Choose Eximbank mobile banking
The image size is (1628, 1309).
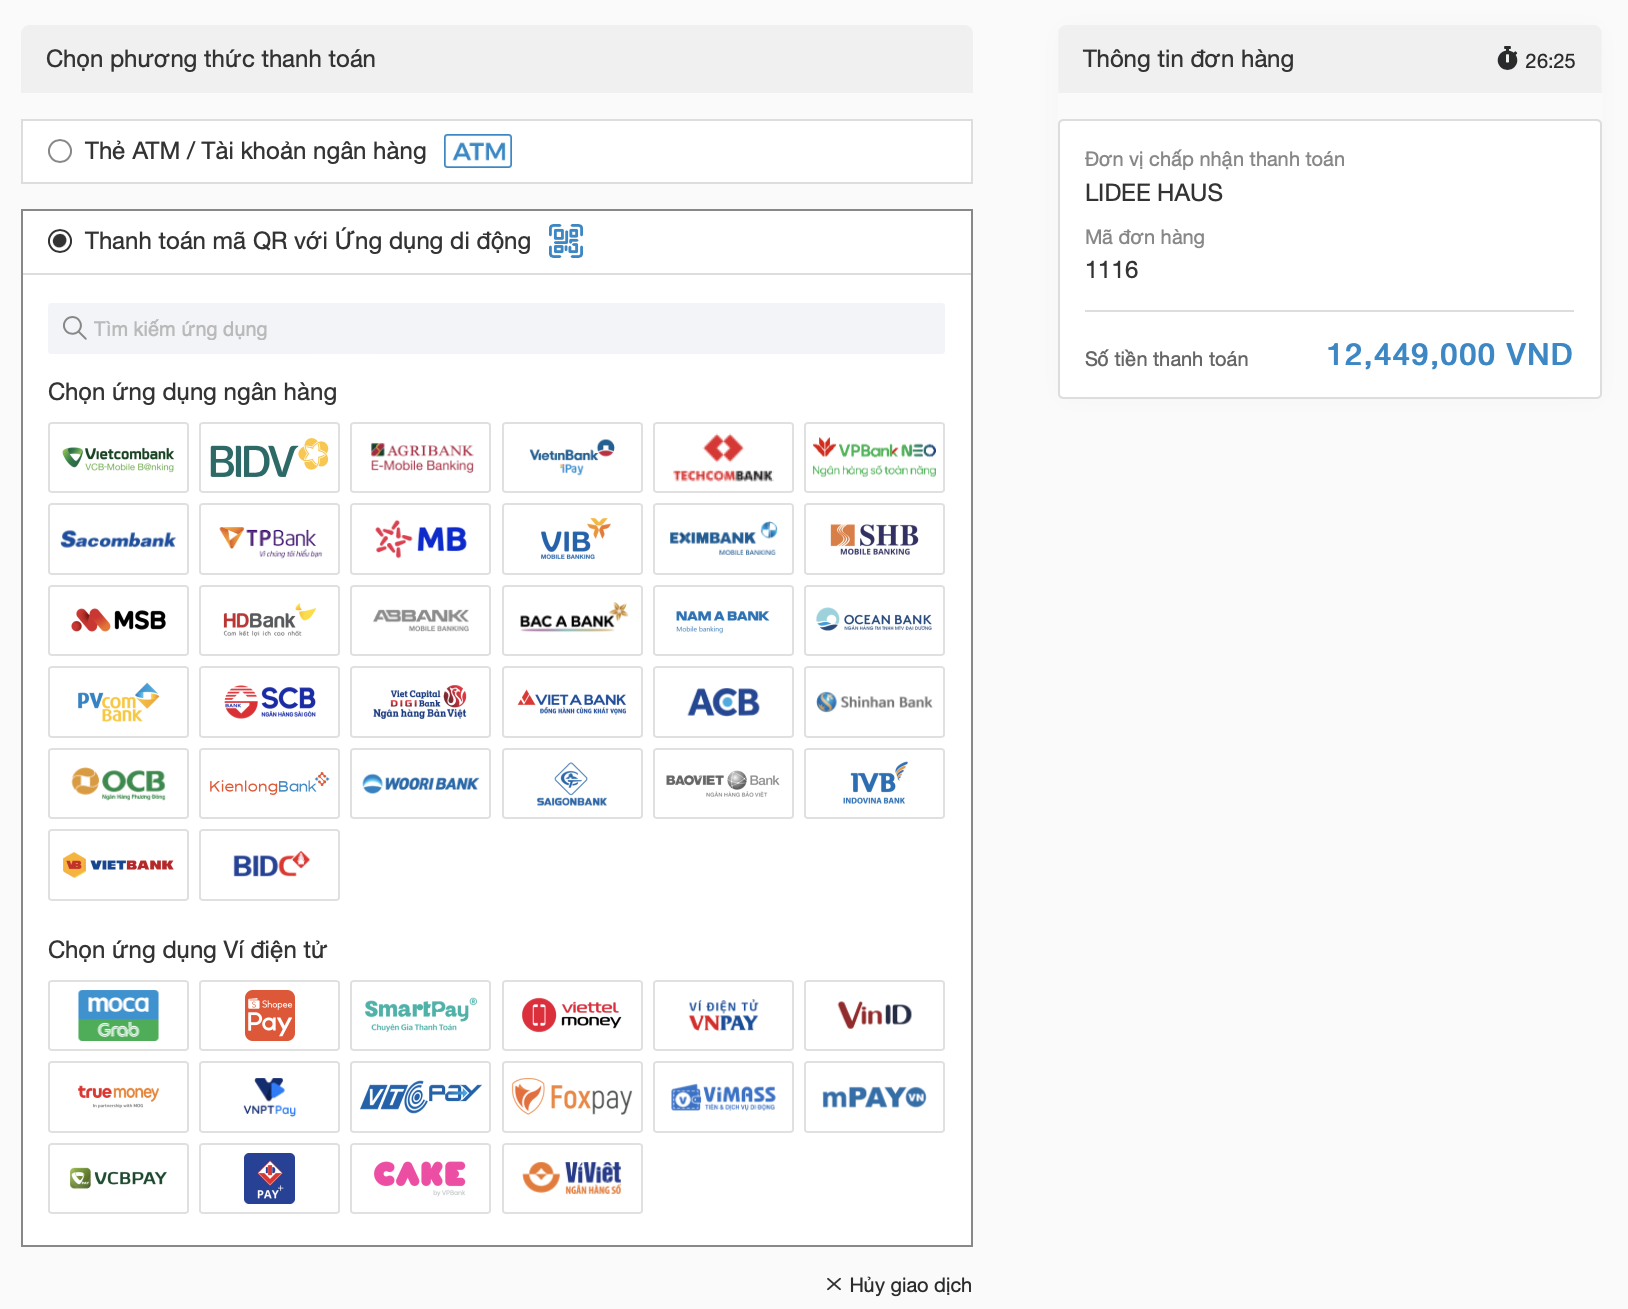tap(723, 539)
